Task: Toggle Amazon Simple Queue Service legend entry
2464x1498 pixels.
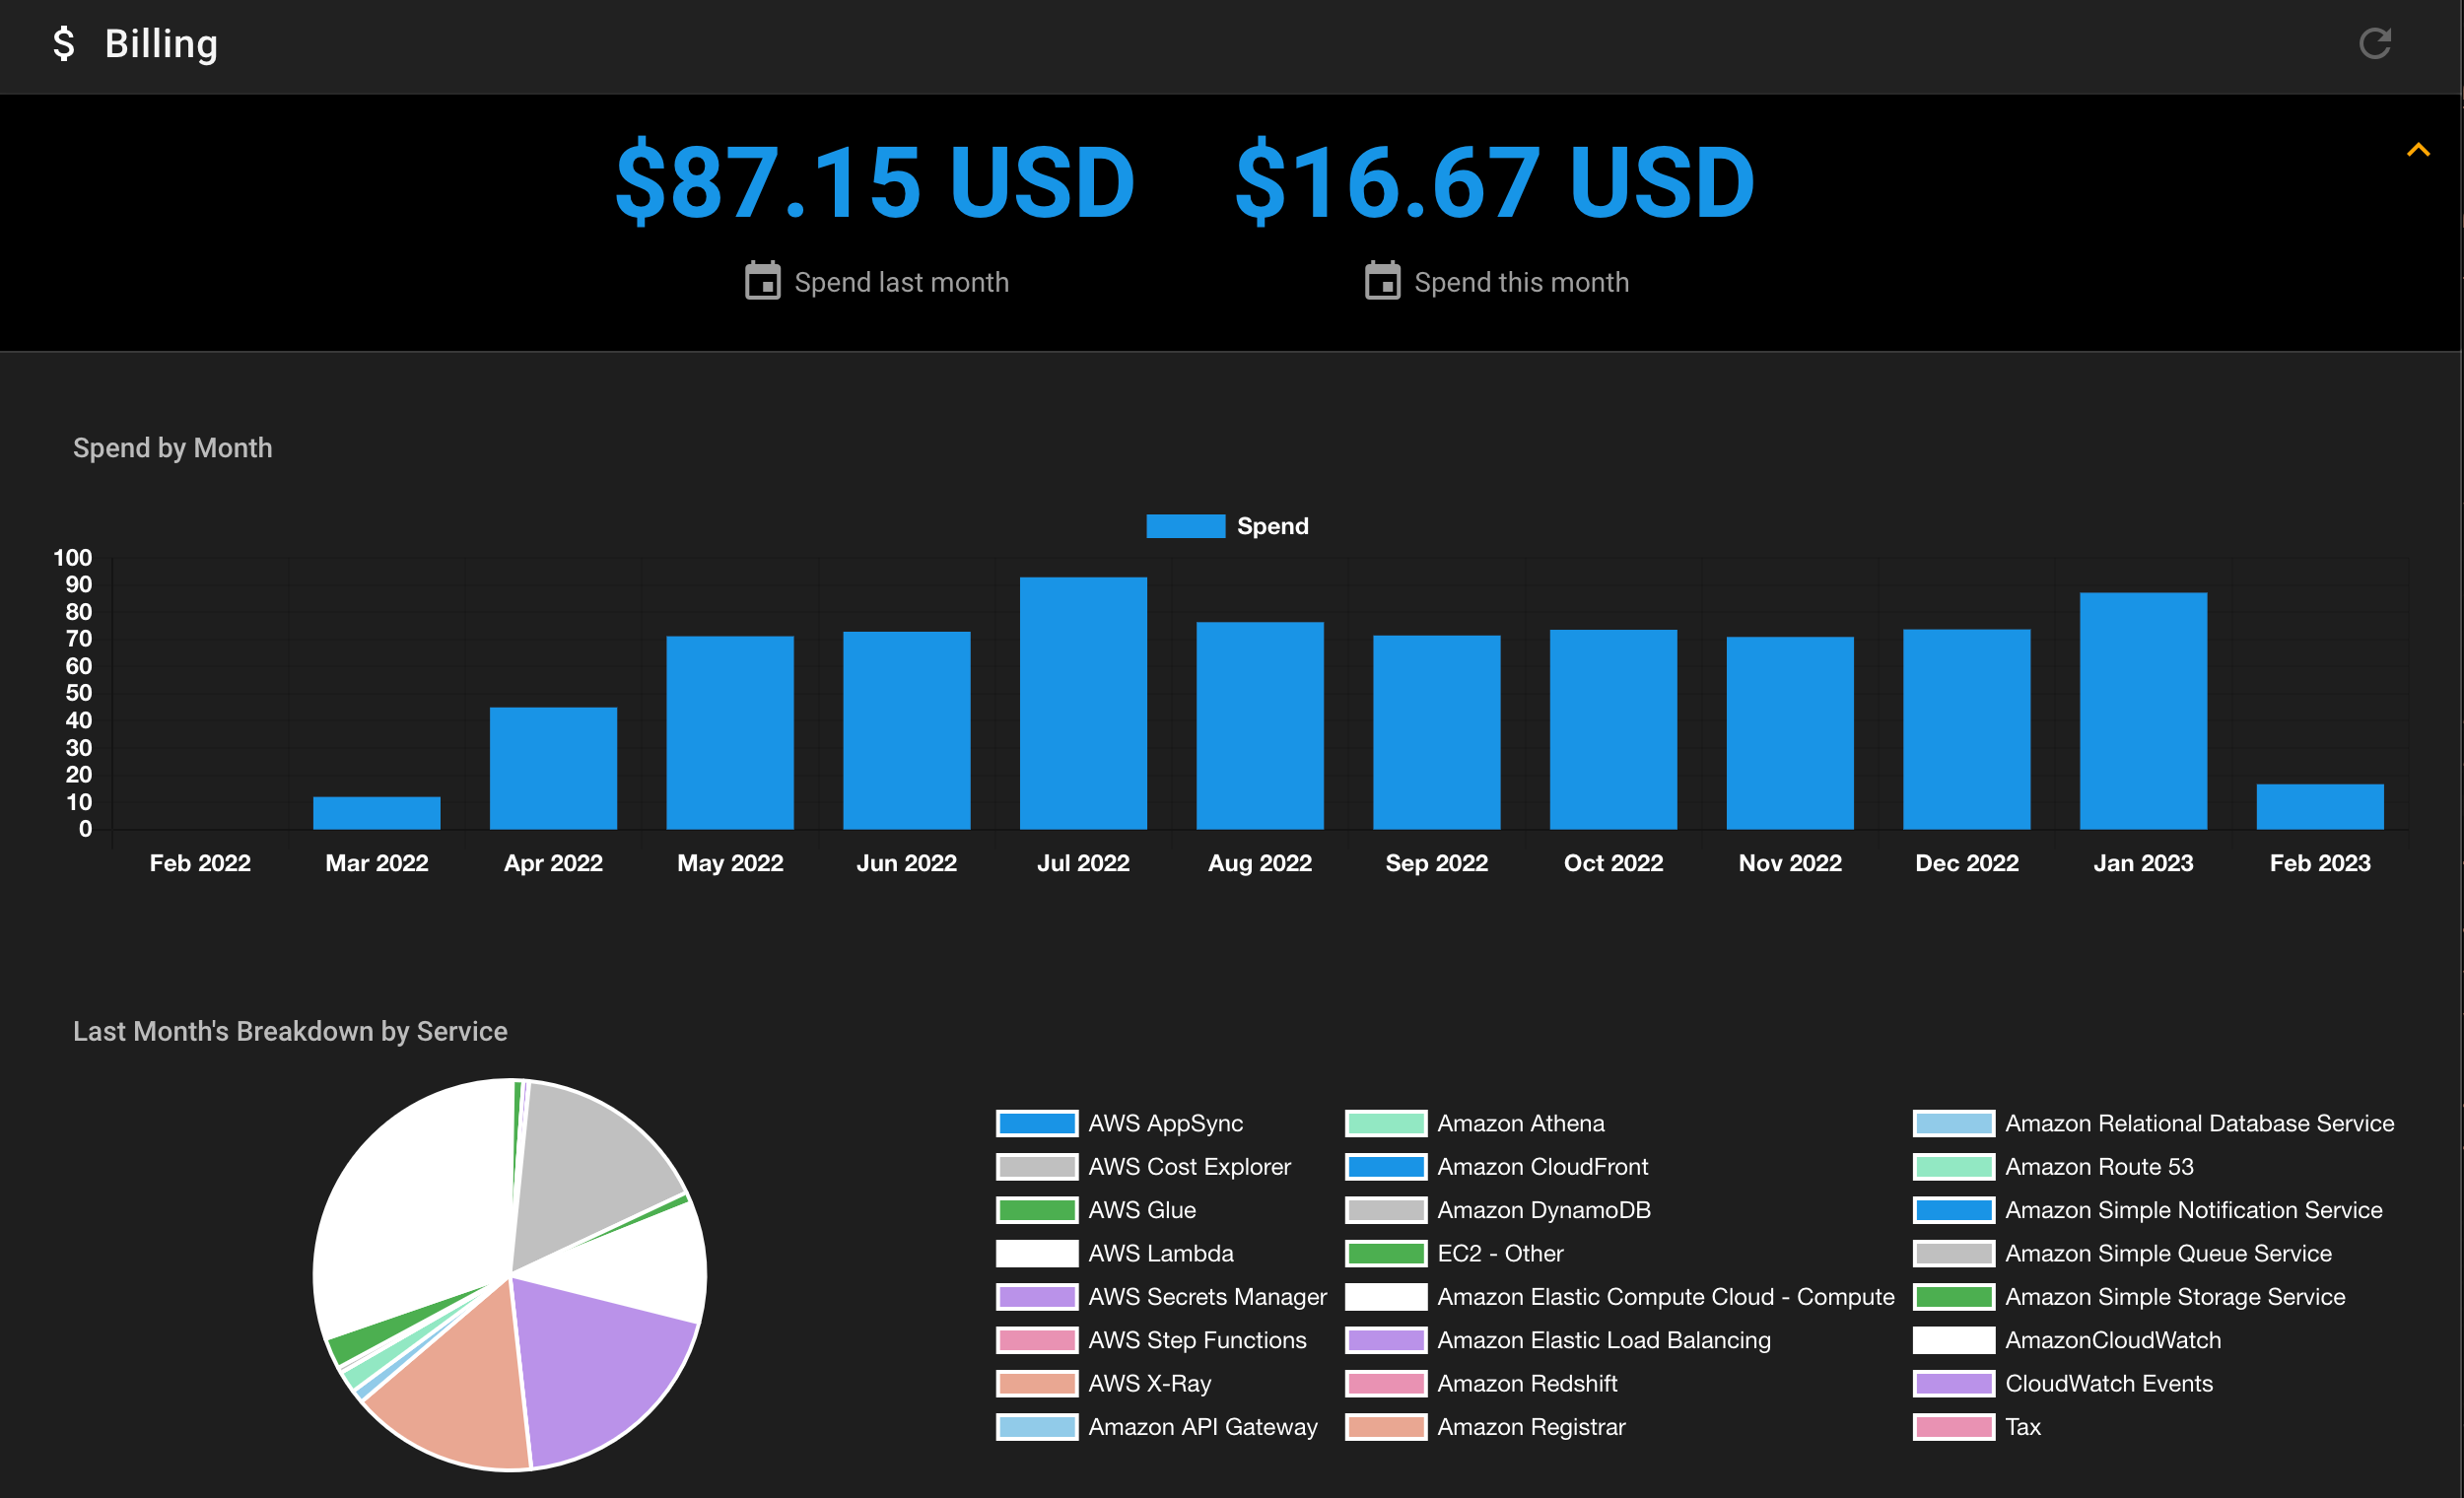Action: pyautogui.click(x=2123, y=1253)
